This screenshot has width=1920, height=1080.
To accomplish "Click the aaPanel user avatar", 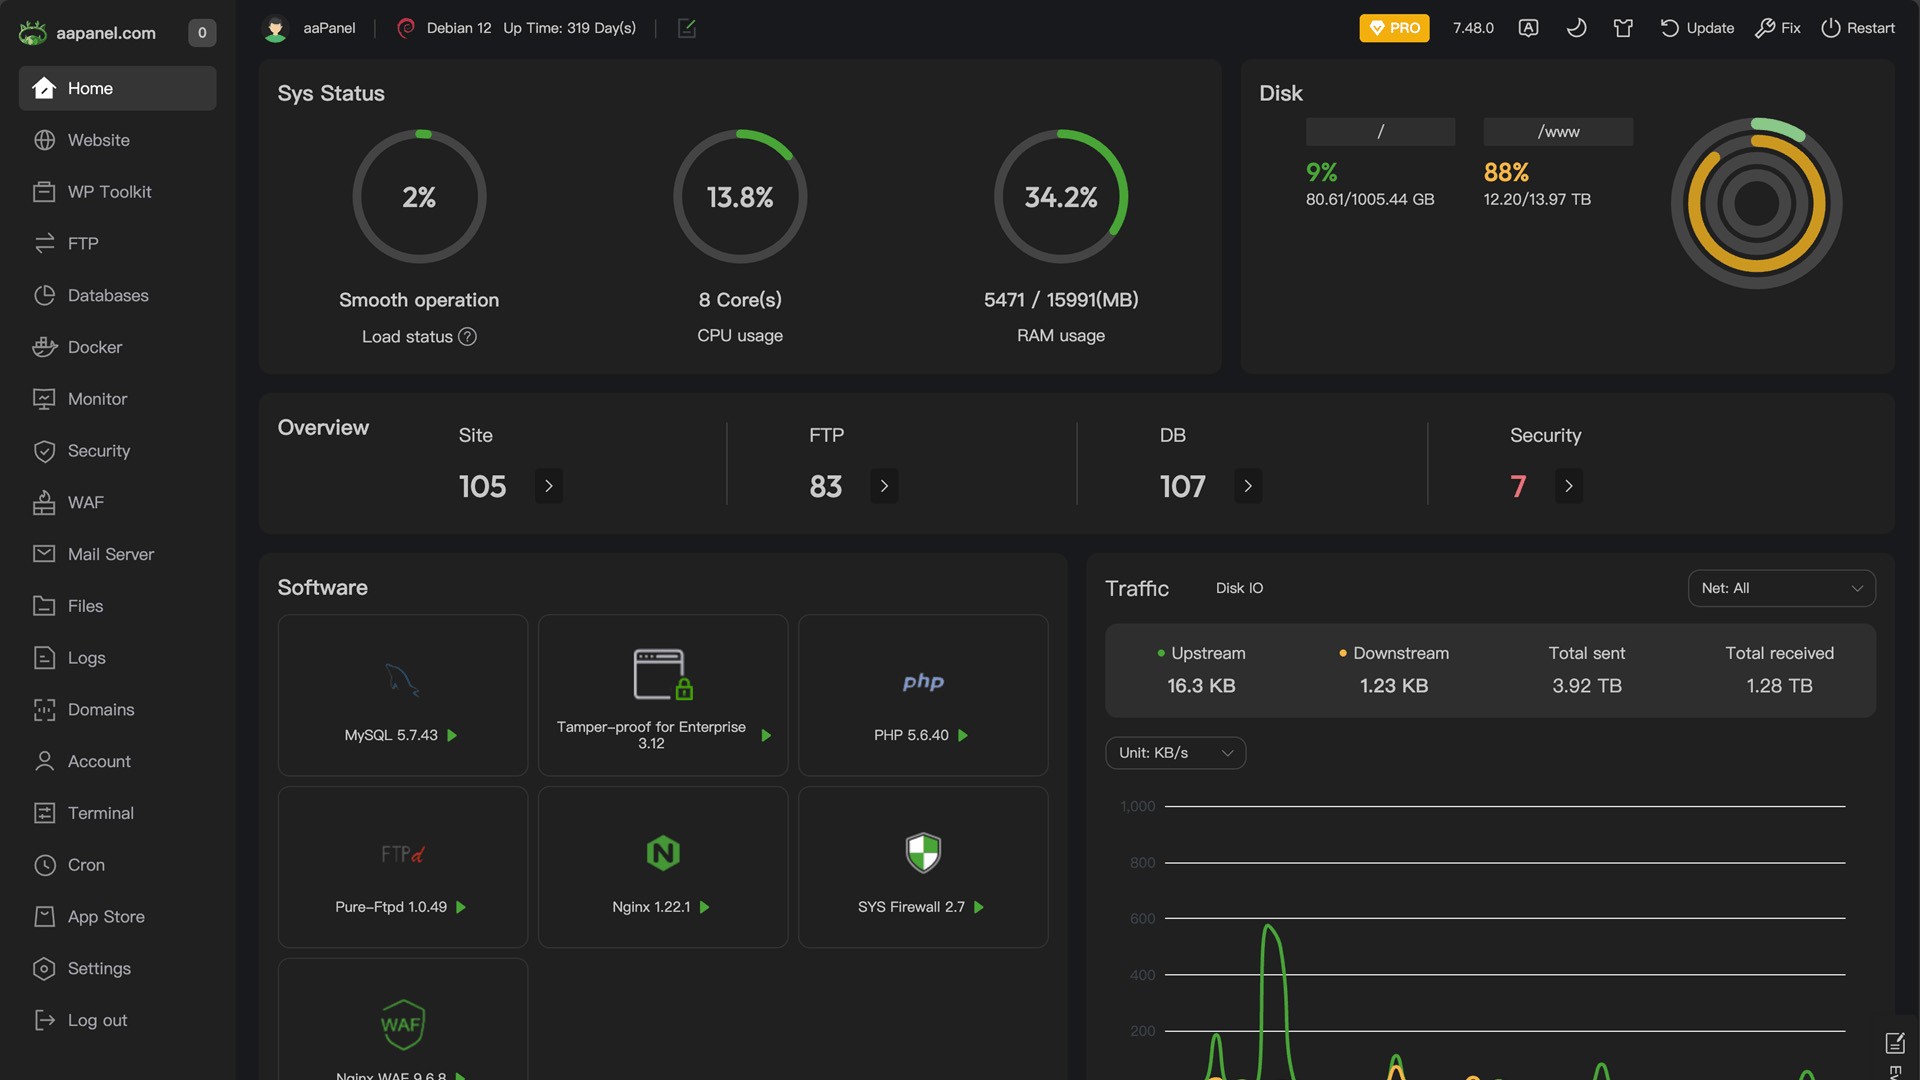I will (x=275, y=28).
